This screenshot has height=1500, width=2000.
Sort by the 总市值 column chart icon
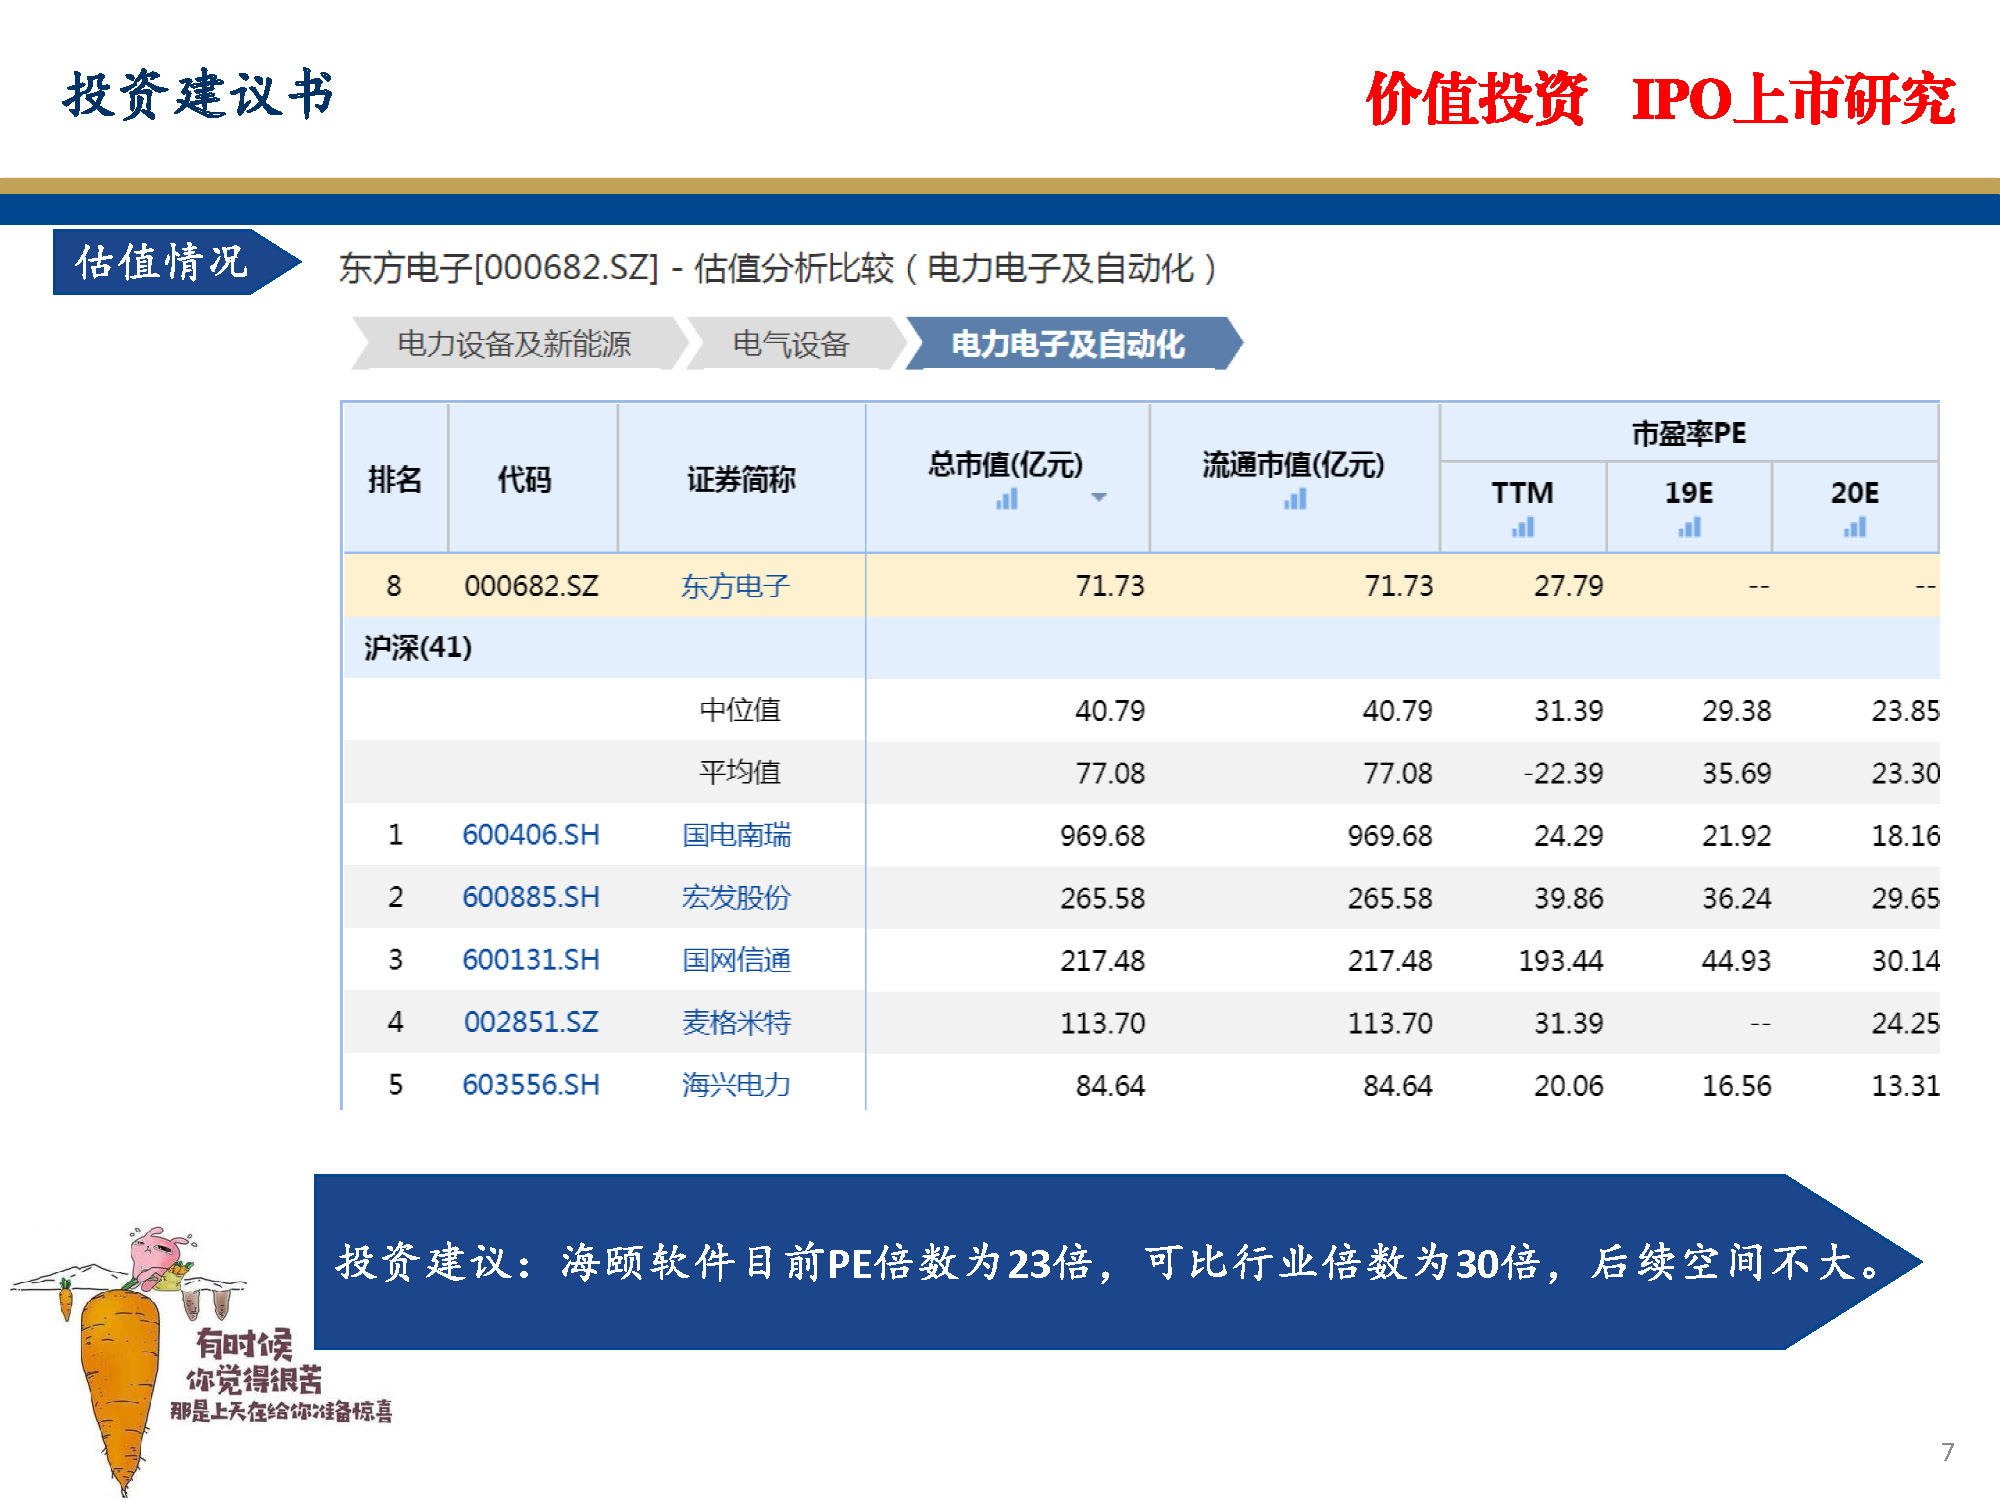pyautogui.click(x=1007, y=497)
